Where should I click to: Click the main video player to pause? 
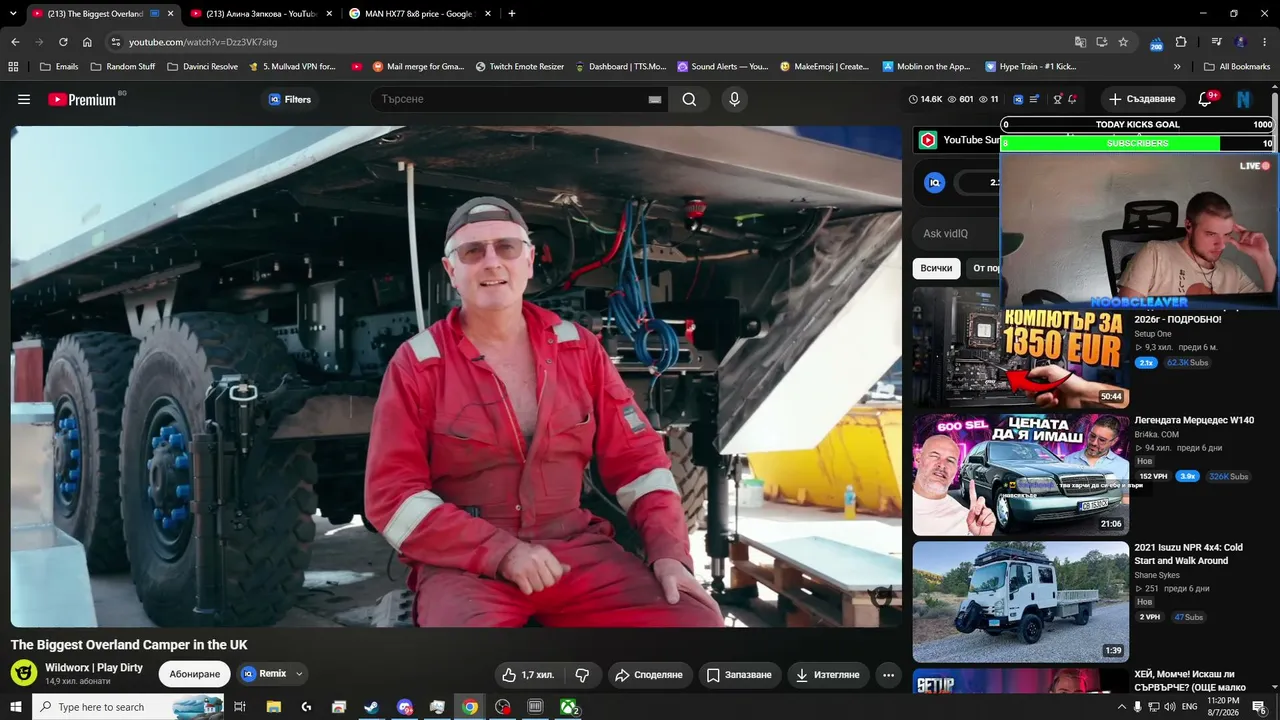pyautogui.click(x=456, y=377)
